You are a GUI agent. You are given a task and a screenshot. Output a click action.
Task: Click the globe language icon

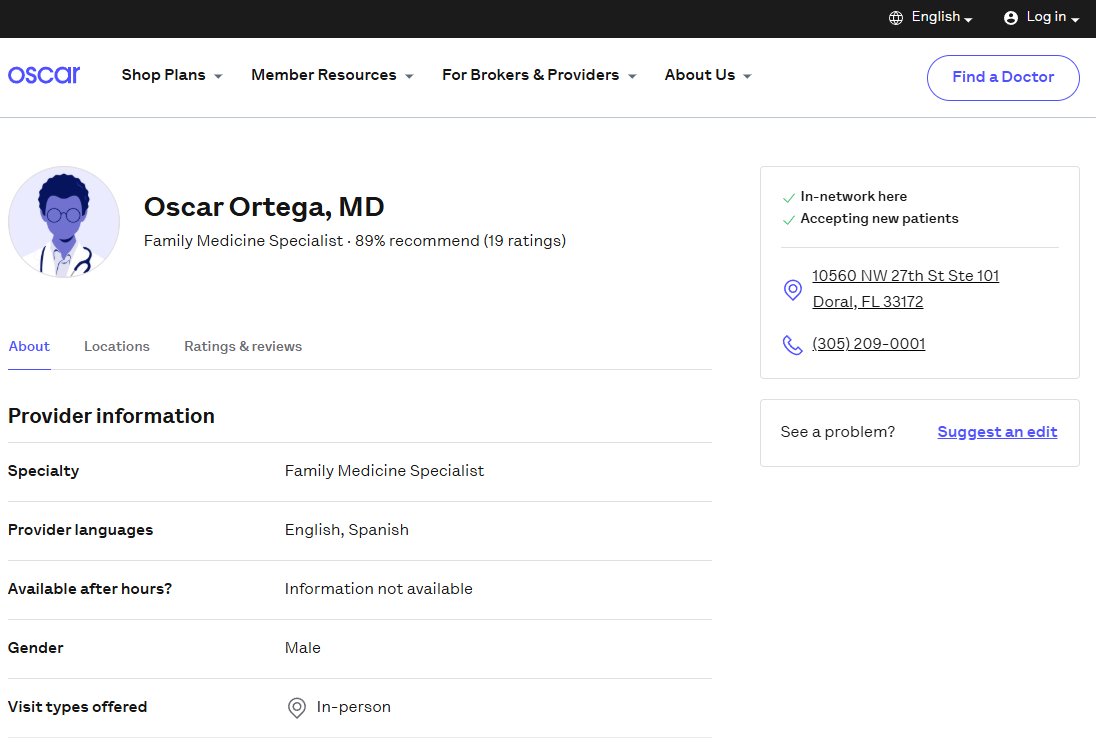(896, 18)
